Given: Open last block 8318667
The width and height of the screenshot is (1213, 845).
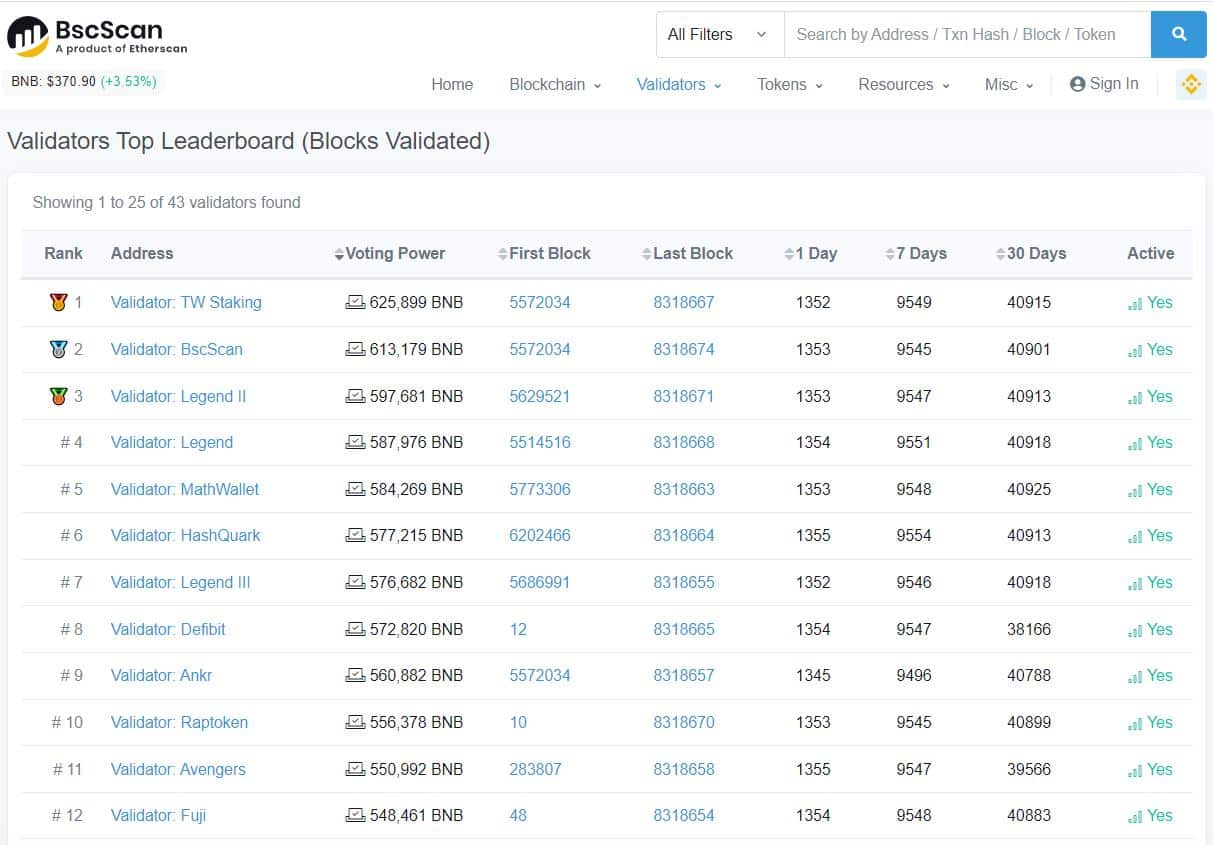Looking at the screenshot, I should coord(684,302).
